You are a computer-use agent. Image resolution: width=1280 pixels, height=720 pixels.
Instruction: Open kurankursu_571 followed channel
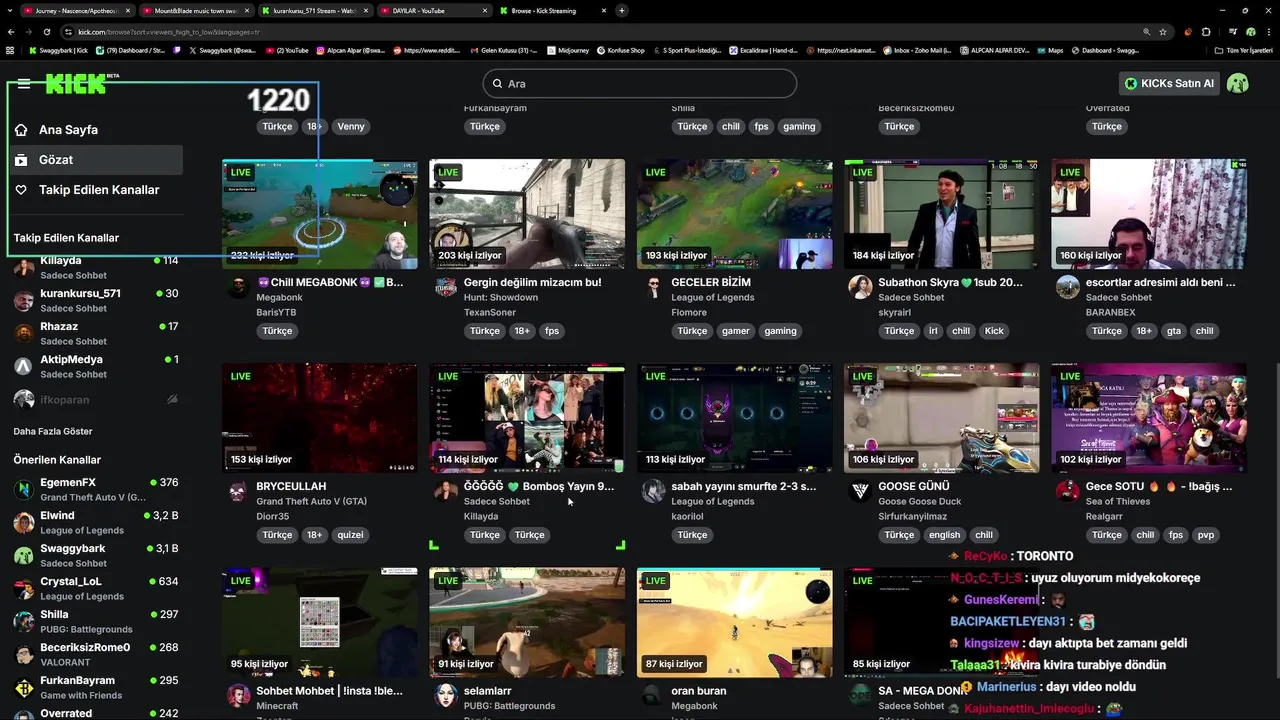[96, 301]
